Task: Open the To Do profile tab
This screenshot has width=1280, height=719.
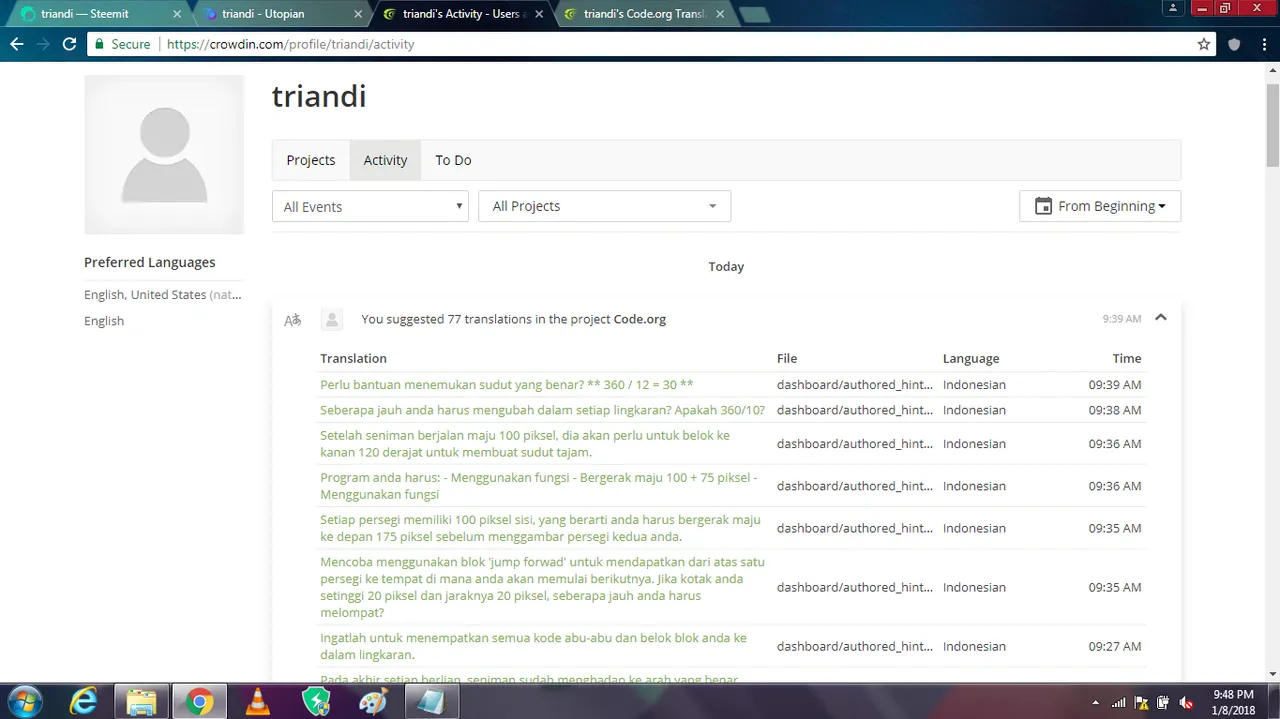Action: [x=453, y=160]
